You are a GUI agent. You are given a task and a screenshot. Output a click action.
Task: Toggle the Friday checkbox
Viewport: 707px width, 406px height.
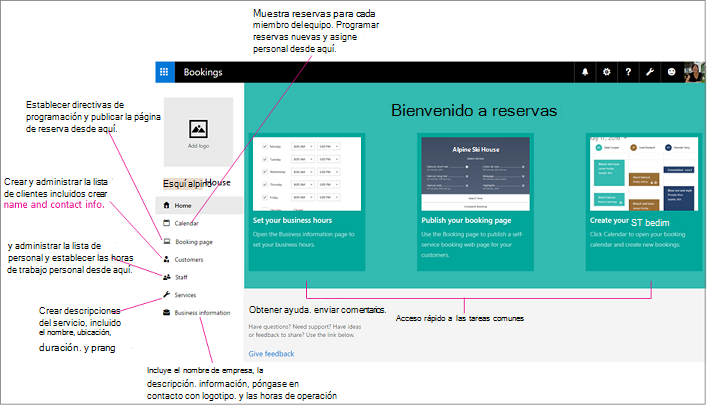click(x=263, y=198)
